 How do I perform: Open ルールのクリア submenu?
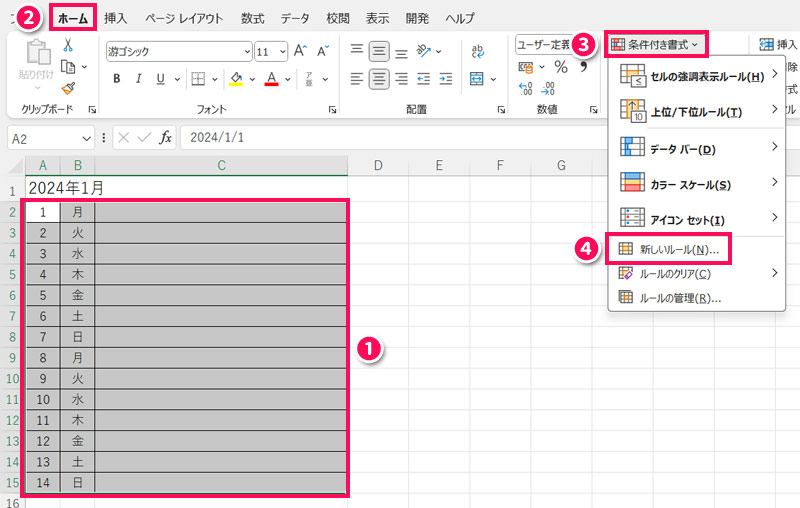pyautogui.click(x=696, y=274)
